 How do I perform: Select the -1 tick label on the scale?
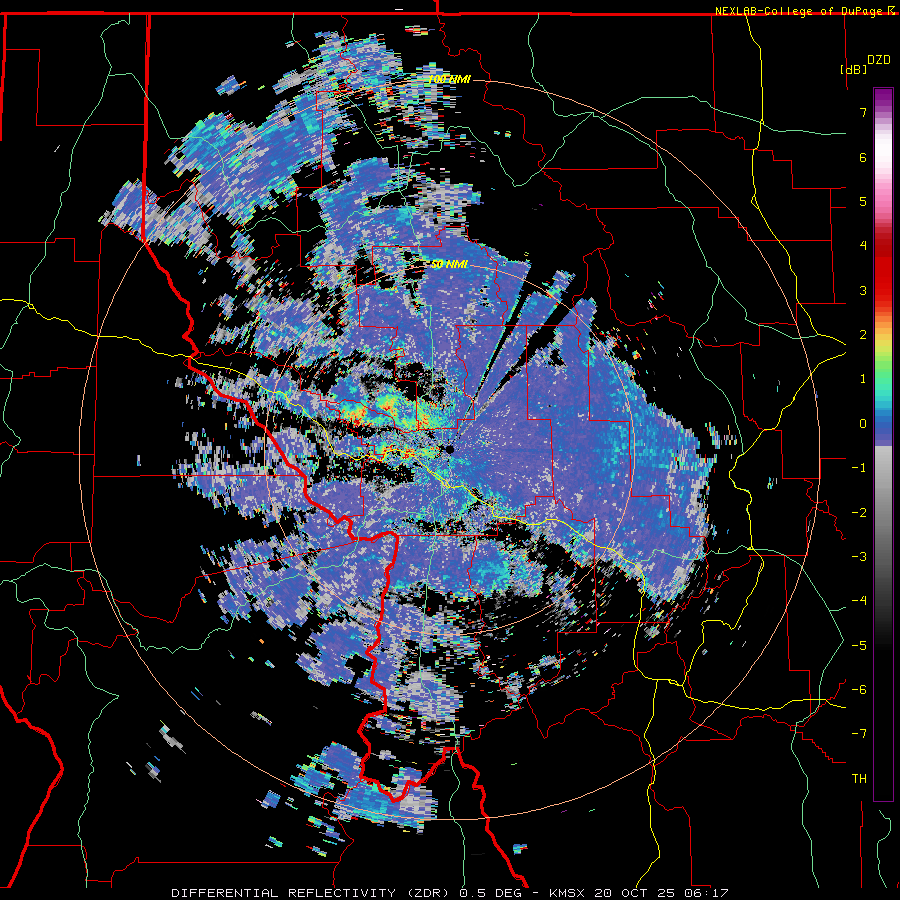[859, 468]
